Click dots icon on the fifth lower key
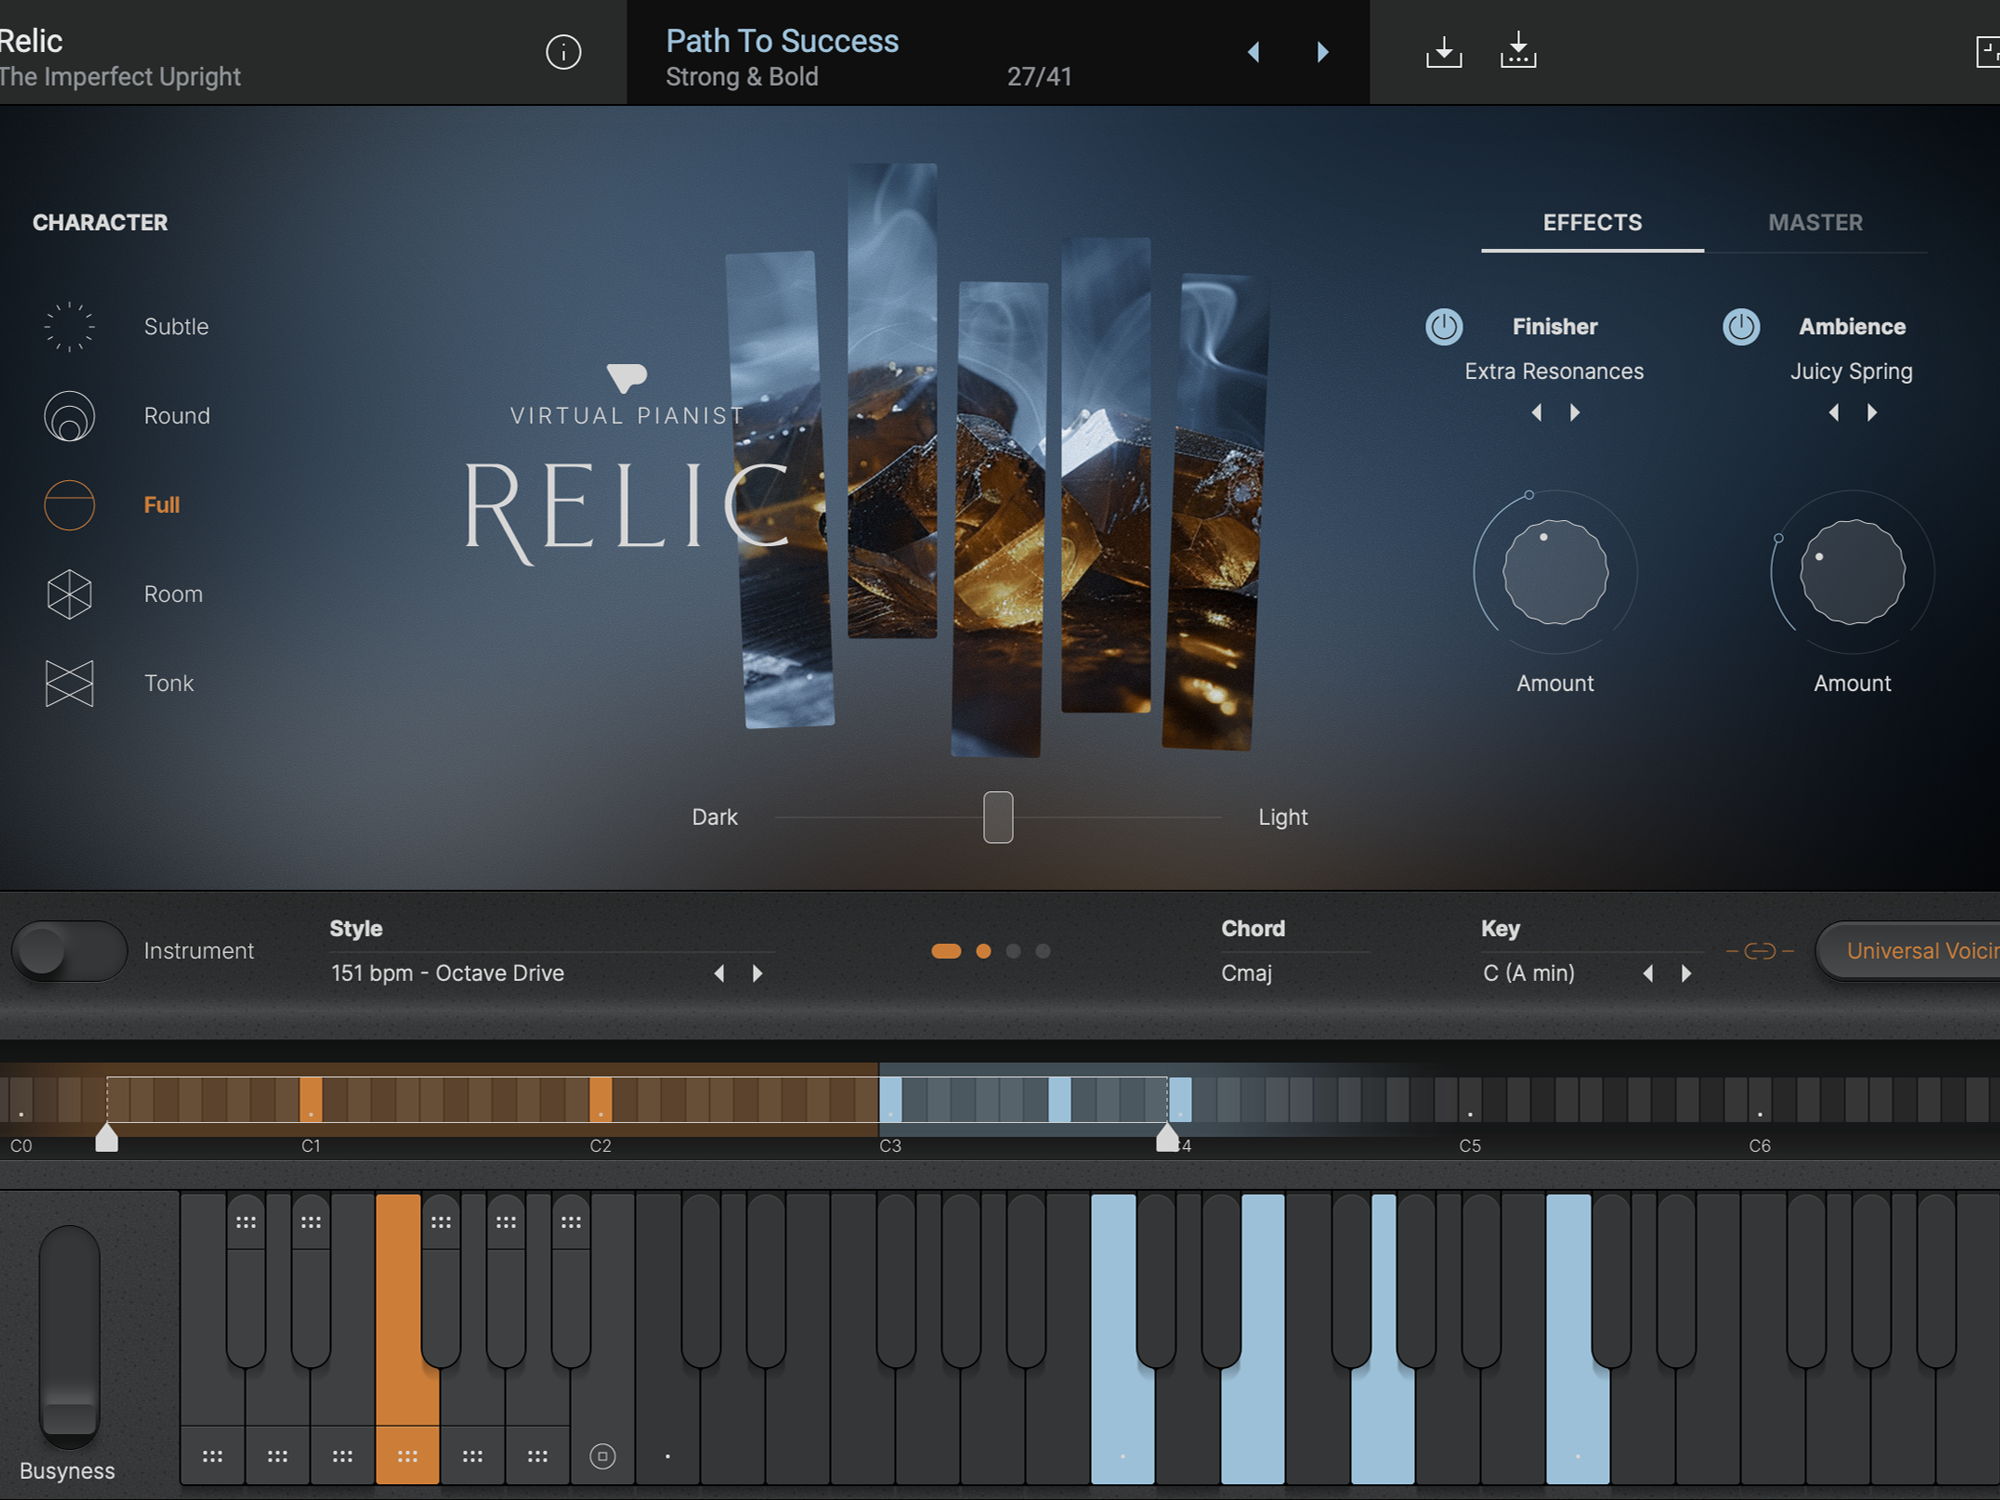Viewport: 2000px width, 1500px height. point(472,1456)
